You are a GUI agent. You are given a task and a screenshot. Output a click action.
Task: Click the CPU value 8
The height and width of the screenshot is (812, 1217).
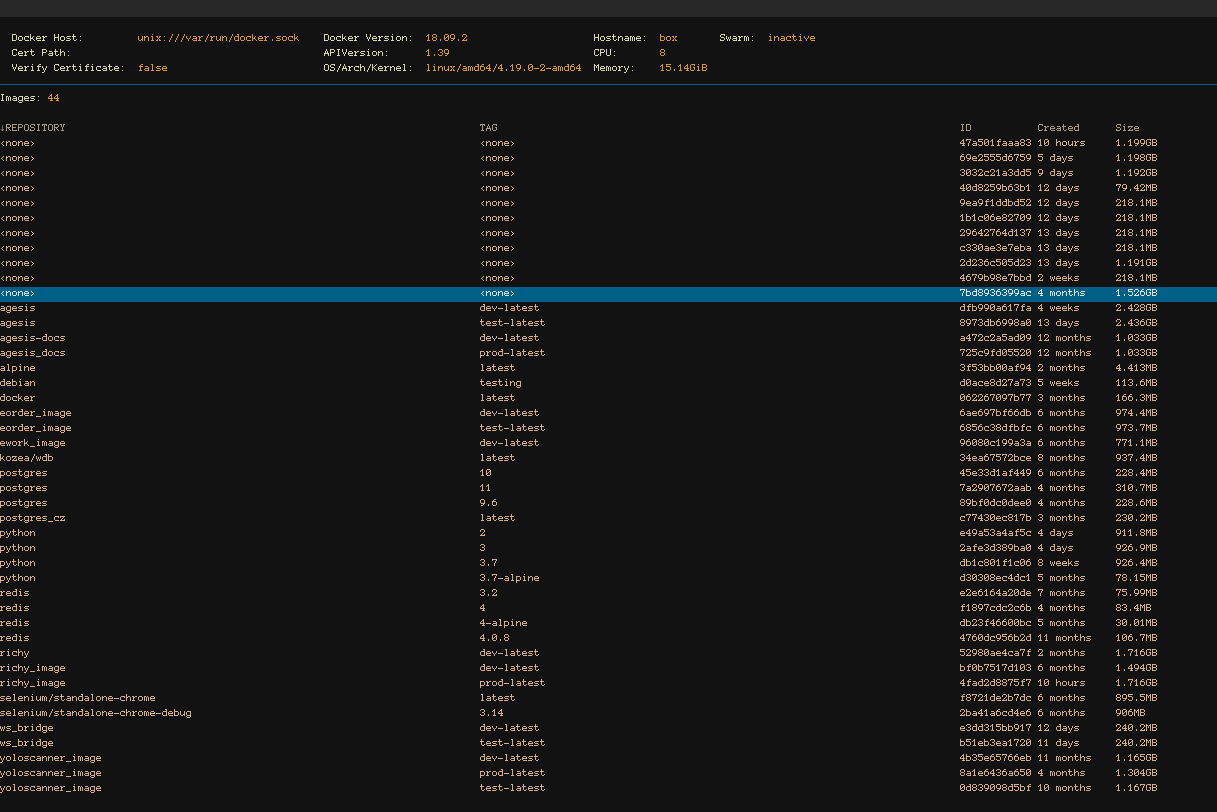[662, 53]
